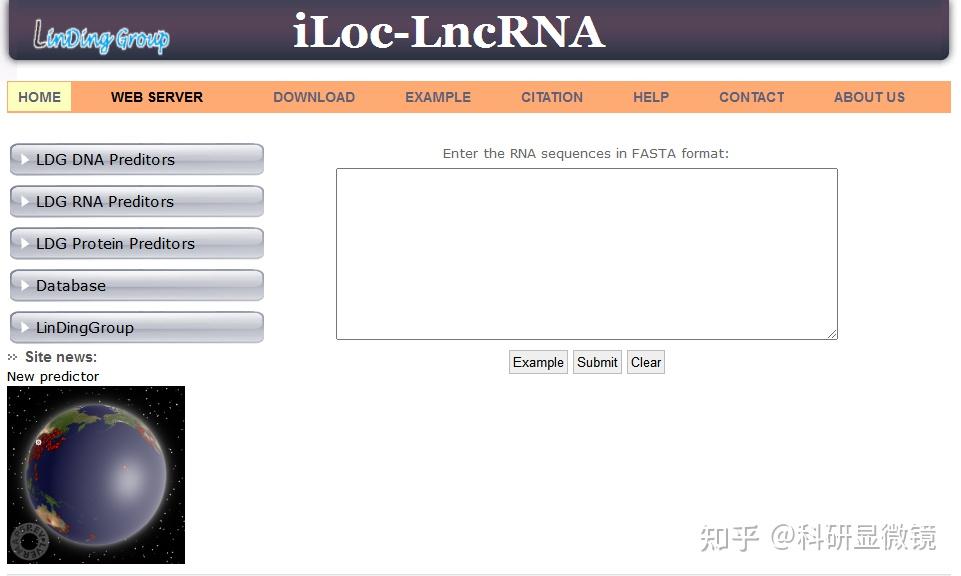Click the double-chevron icon beside Site news
961x576 pixels.
[11, 356]
